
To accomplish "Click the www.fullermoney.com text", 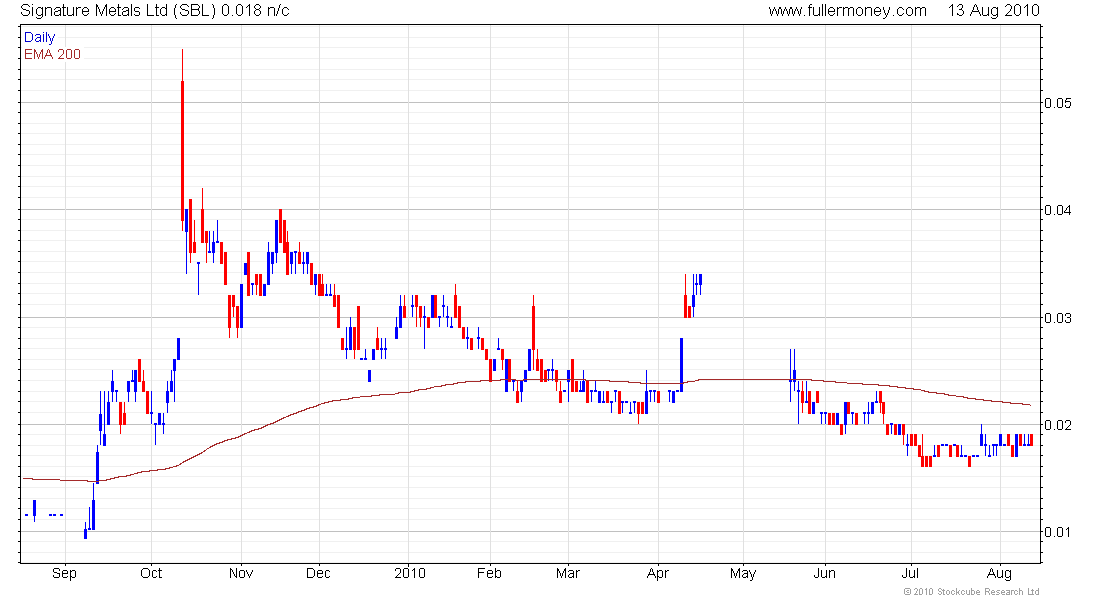I will point(847,11).
